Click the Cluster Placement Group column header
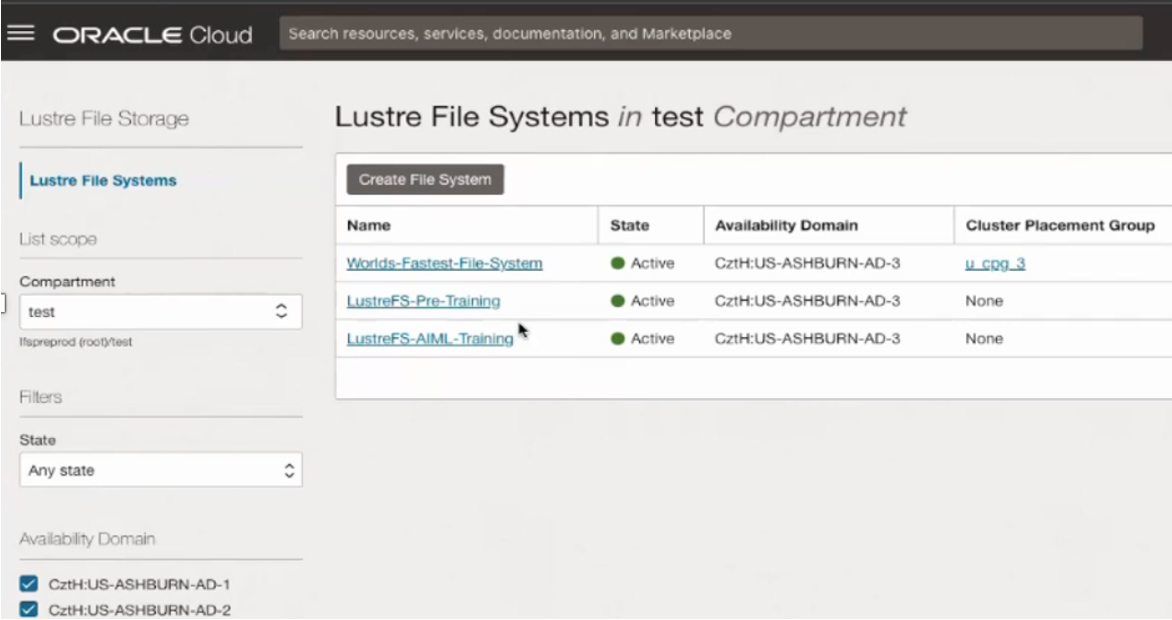The image size is (1172, 620). pos(1060,225)
